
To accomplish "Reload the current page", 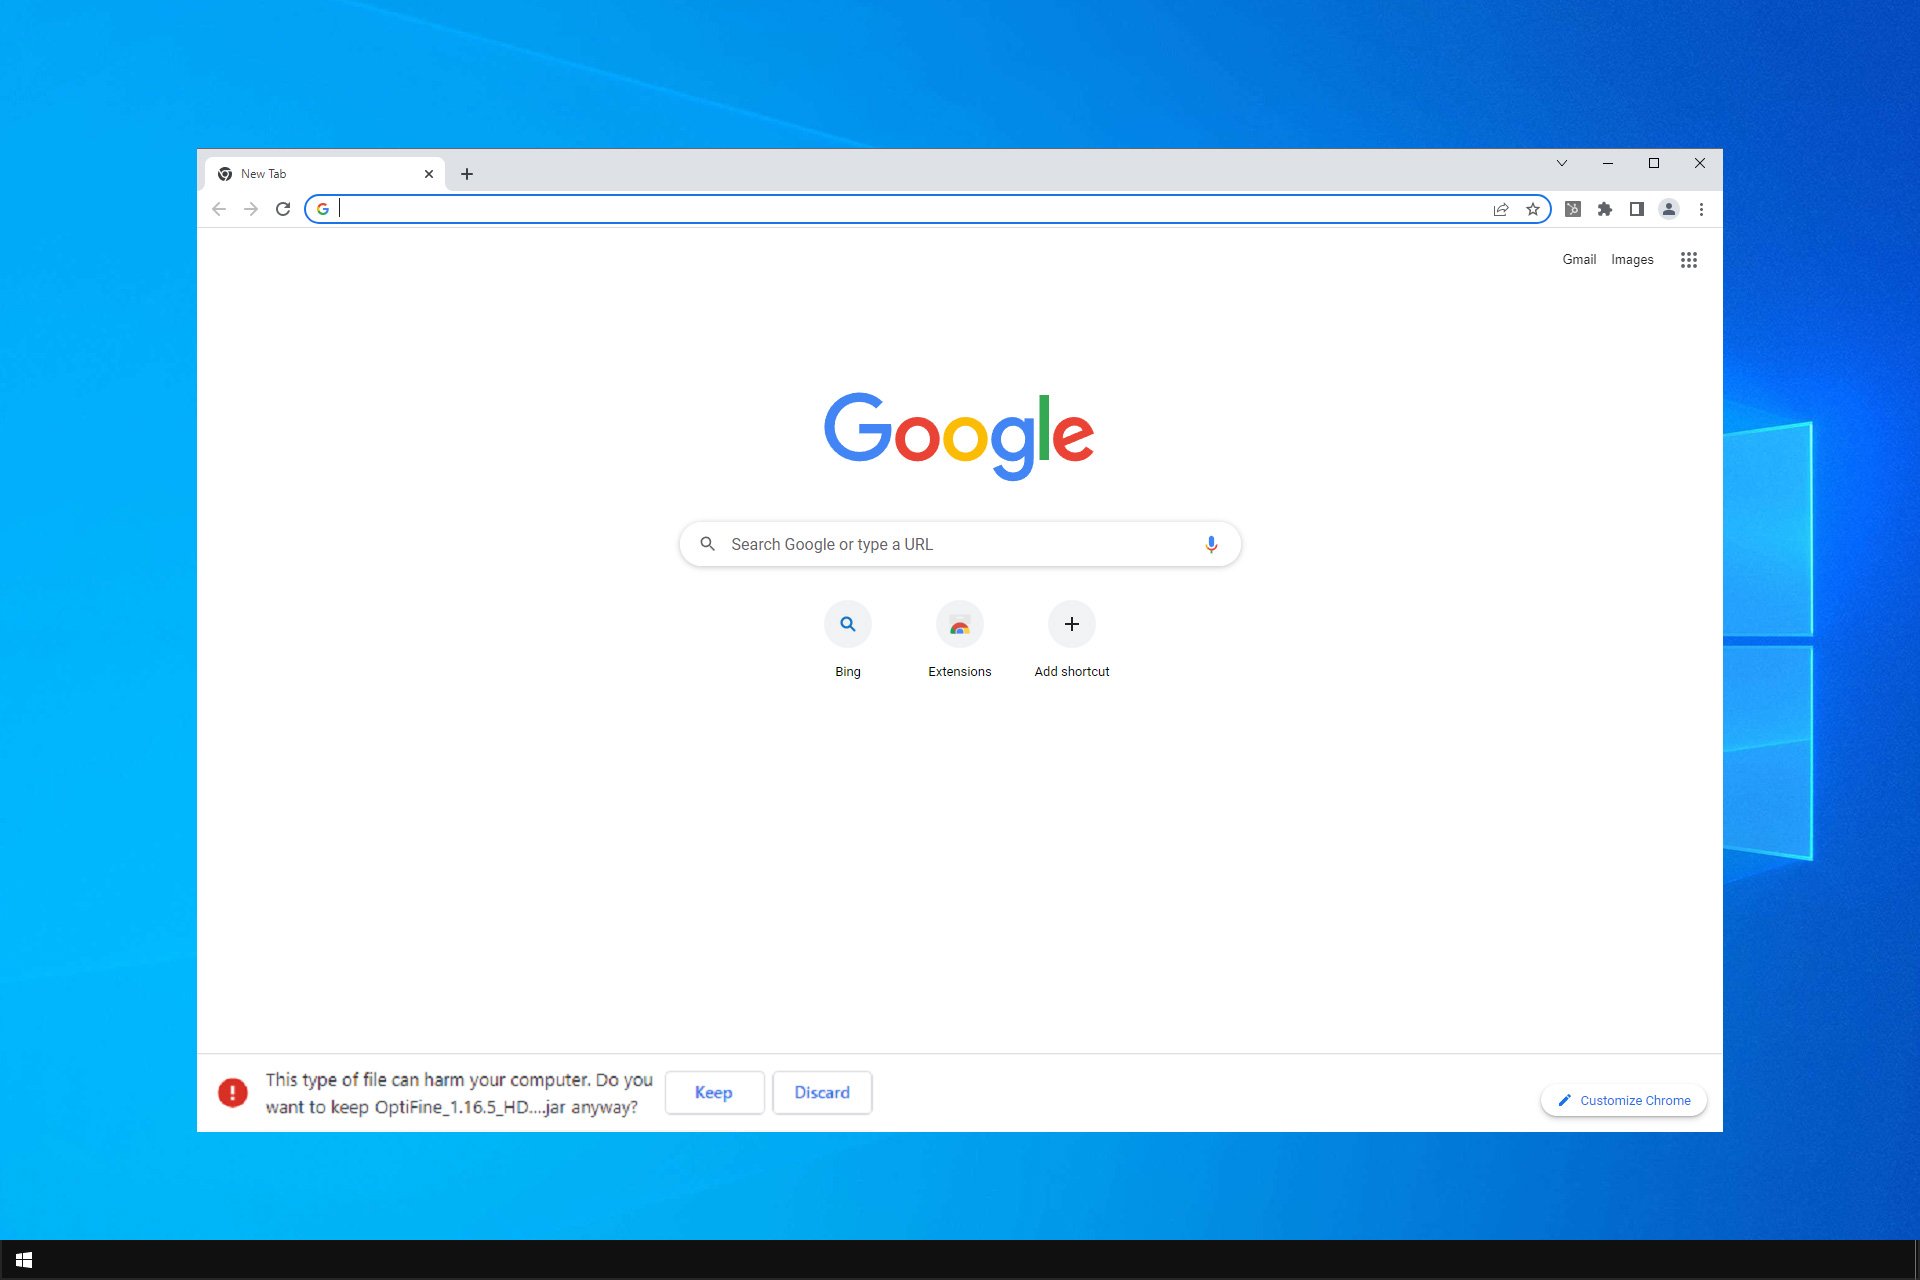I will (283, 209).
